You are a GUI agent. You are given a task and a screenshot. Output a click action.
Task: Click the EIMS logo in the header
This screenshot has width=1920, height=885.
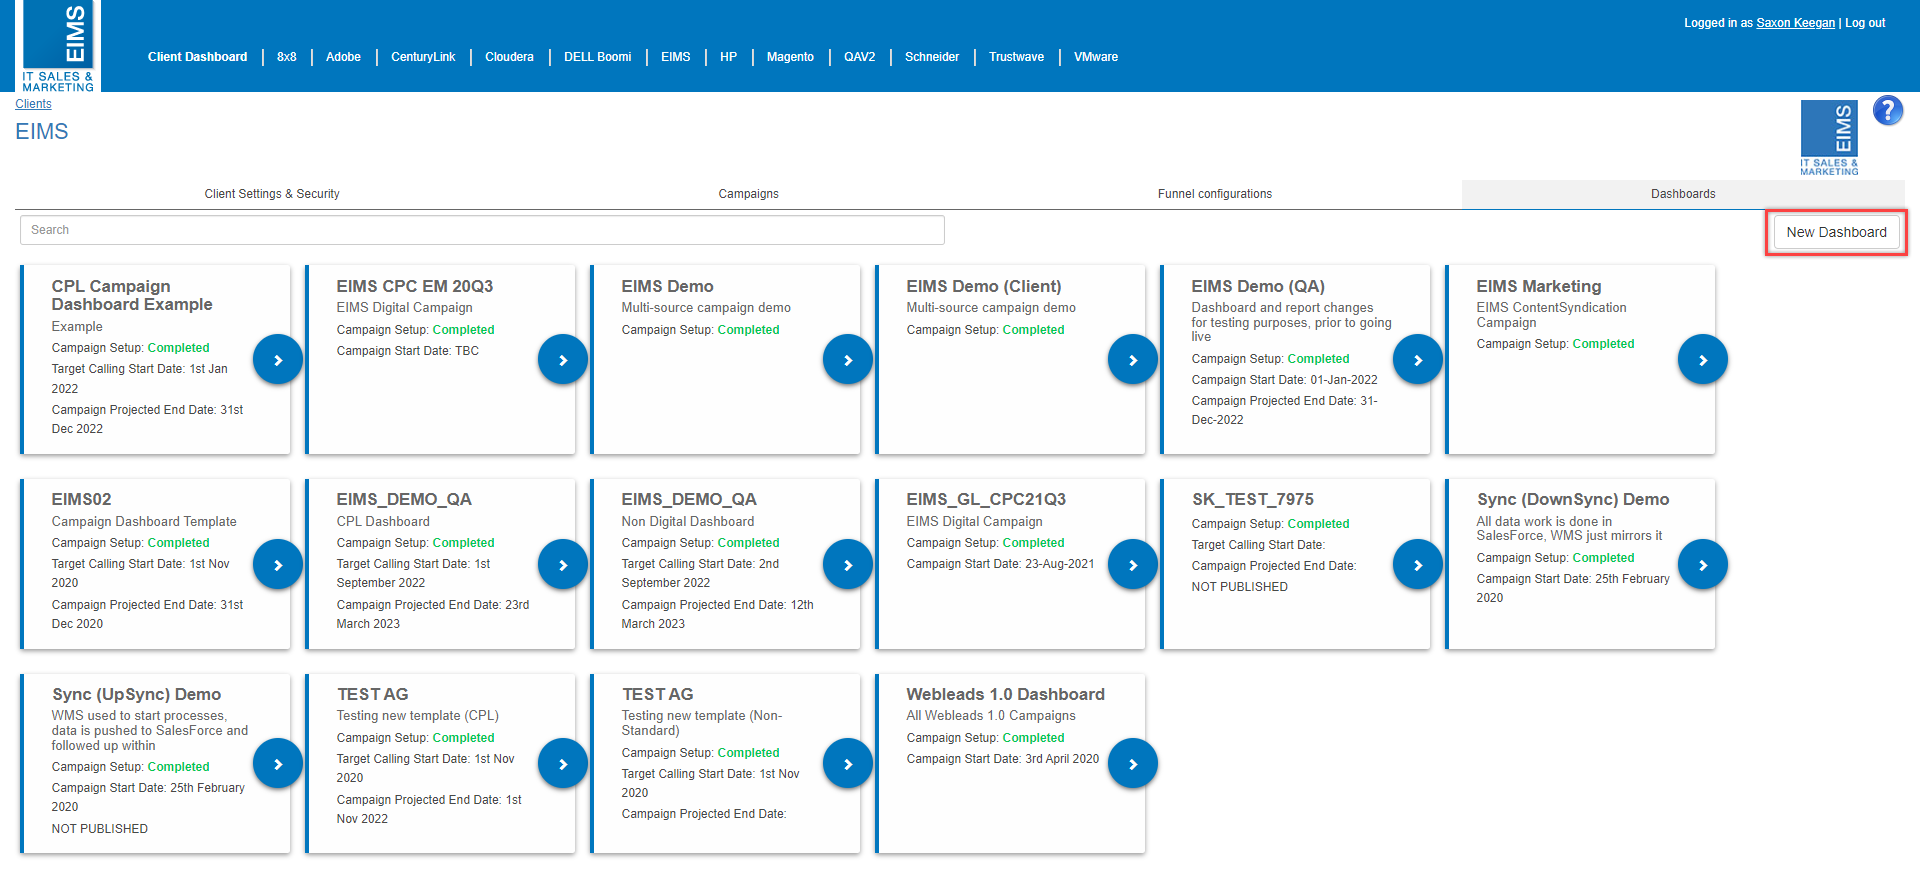[x=58, y=46]
